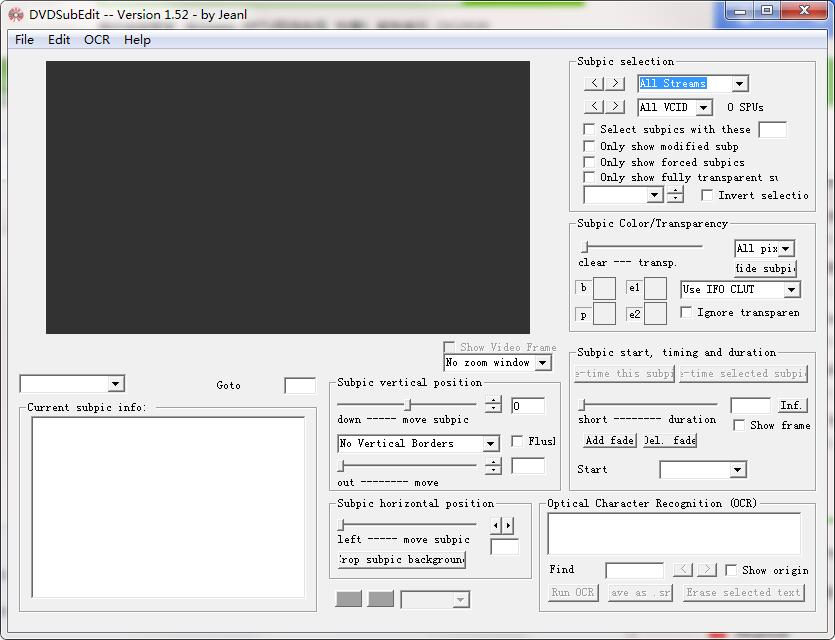Viewport: 835px width, 640px height.
Task: Check the Invert selection checkbox
Action: click(x=707, y=195)
